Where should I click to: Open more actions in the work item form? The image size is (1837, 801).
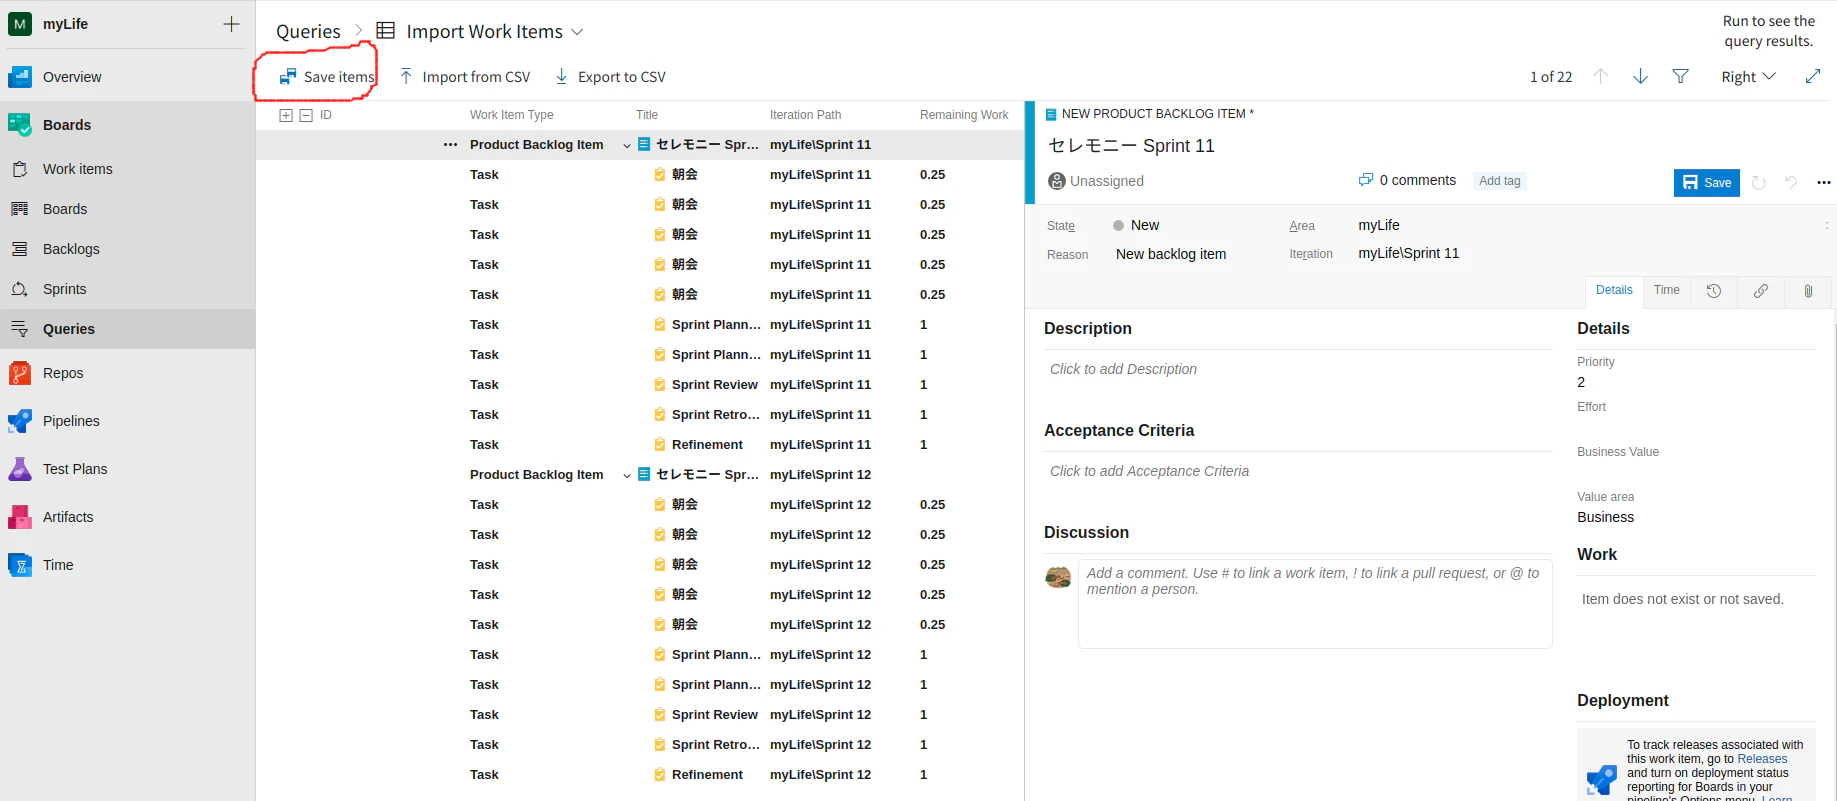pyautogui.click(x=1824, y=182)
